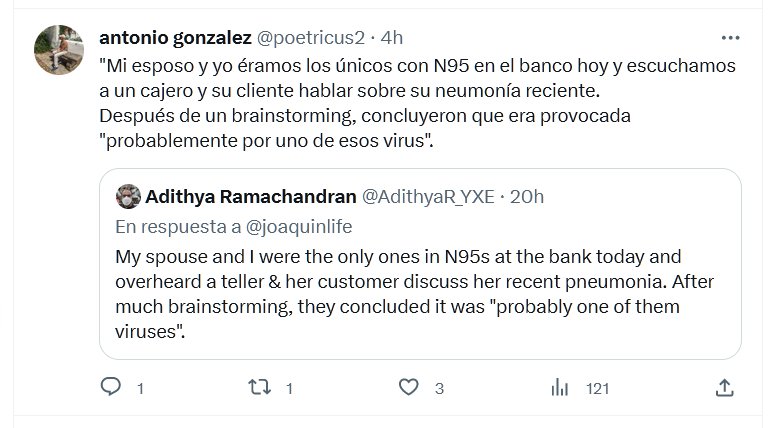Image resolution: width=782 pixels, height=428 pixels.
Task: Click the like count of 3
Action: tap(439, 388)
